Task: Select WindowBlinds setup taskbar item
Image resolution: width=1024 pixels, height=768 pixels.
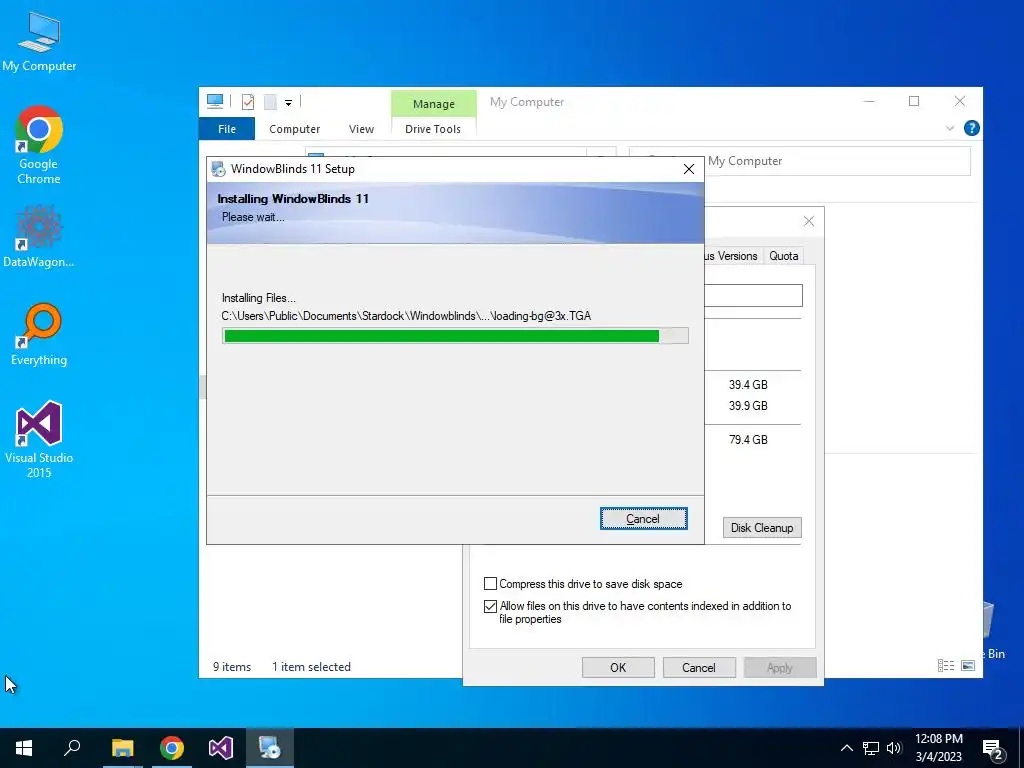Action: [x=270, y=748]
